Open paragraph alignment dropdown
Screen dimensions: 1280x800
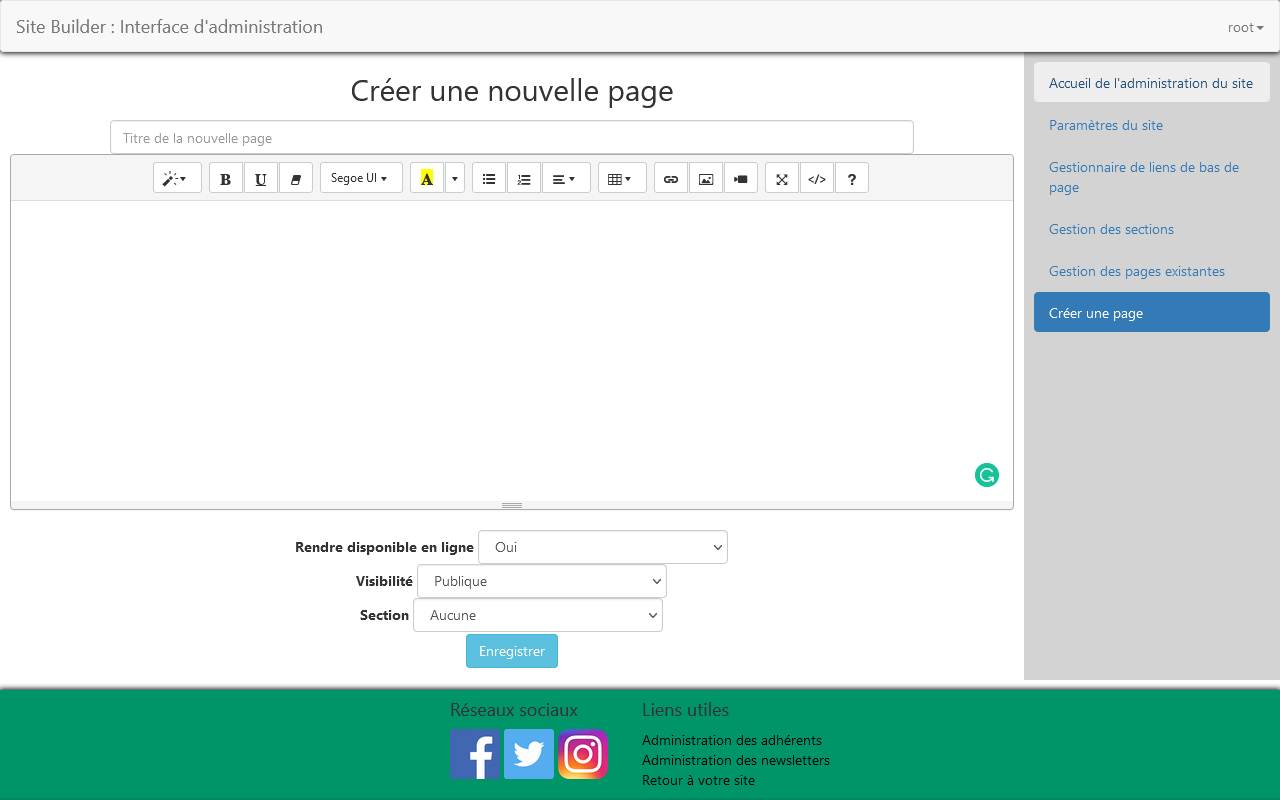(x=566, y=178)
